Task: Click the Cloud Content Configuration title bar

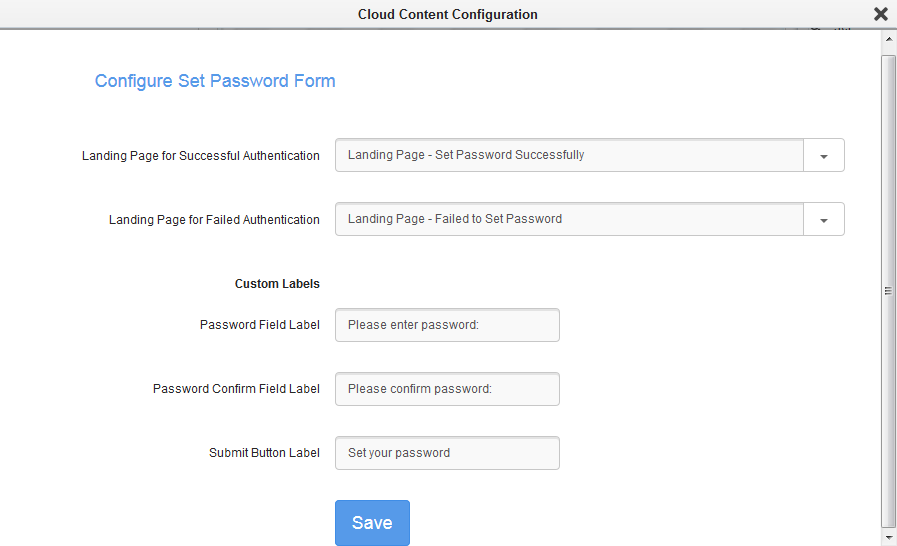Action: (x=447, y=14)
